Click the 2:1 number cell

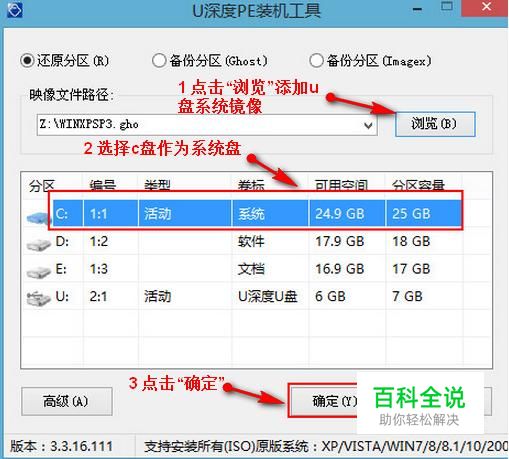point(98,296)
